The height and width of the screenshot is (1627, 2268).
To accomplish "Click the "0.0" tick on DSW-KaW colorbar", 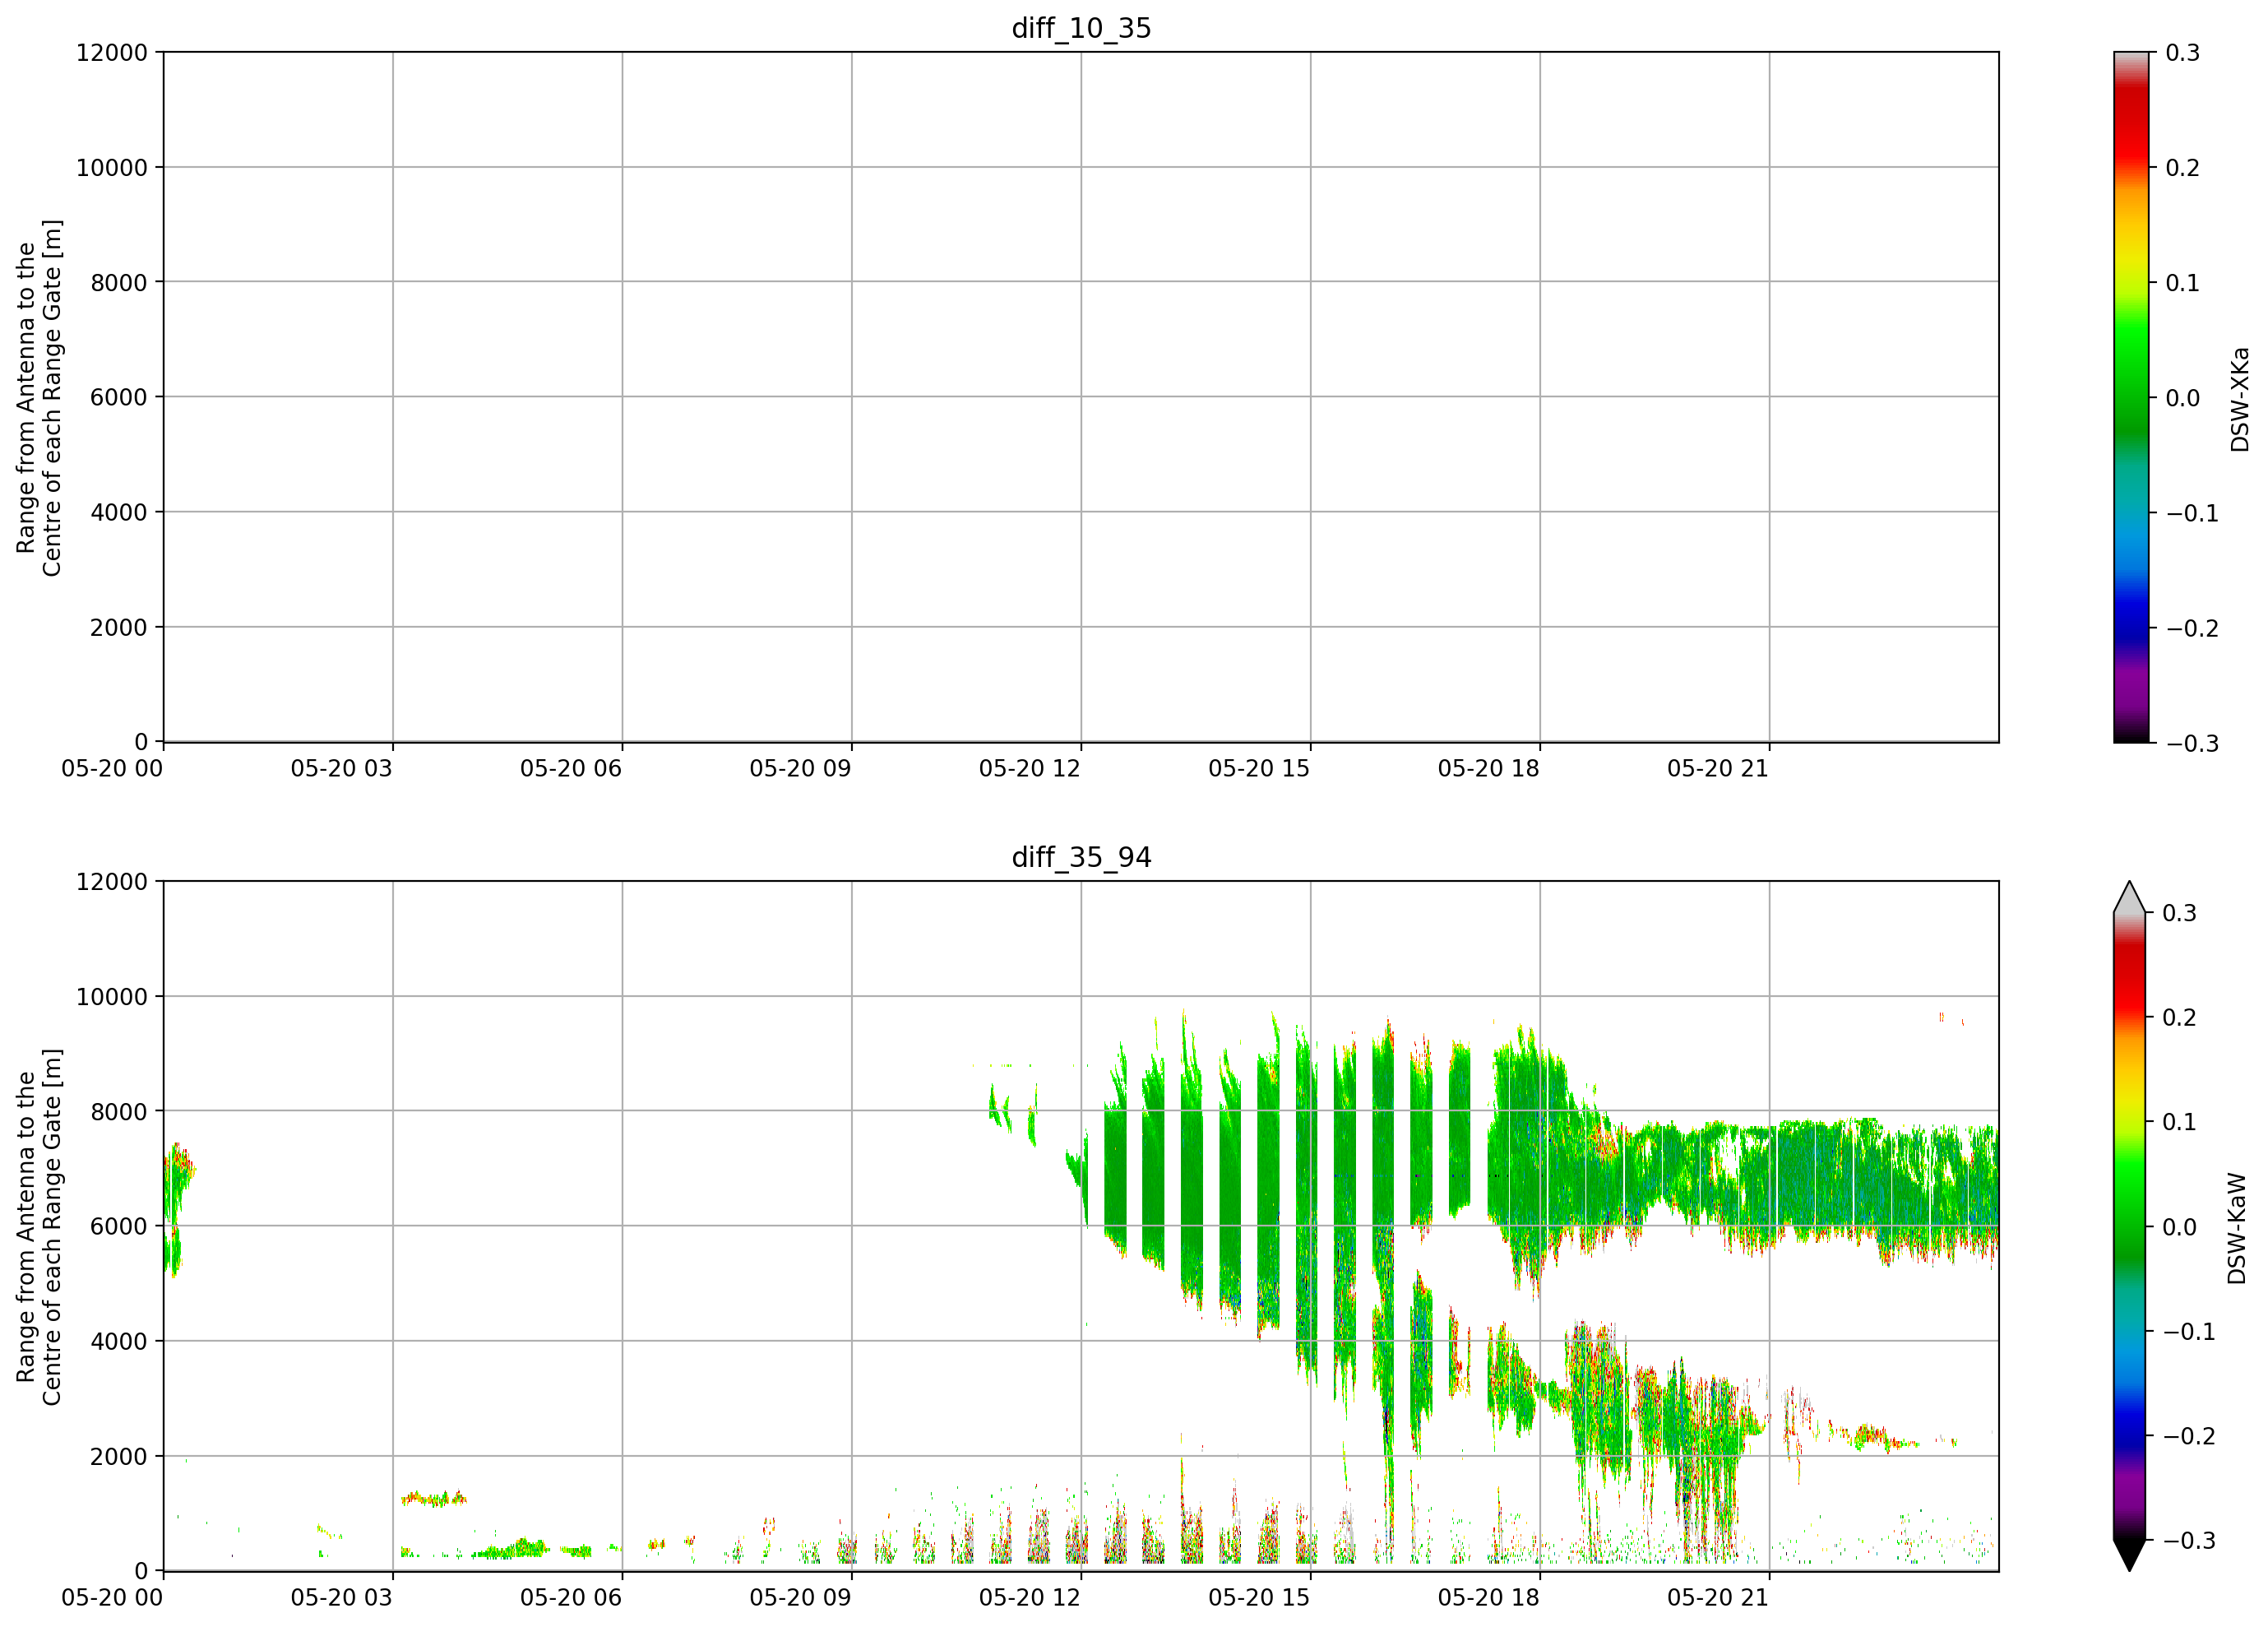I will [2179, 1227].
